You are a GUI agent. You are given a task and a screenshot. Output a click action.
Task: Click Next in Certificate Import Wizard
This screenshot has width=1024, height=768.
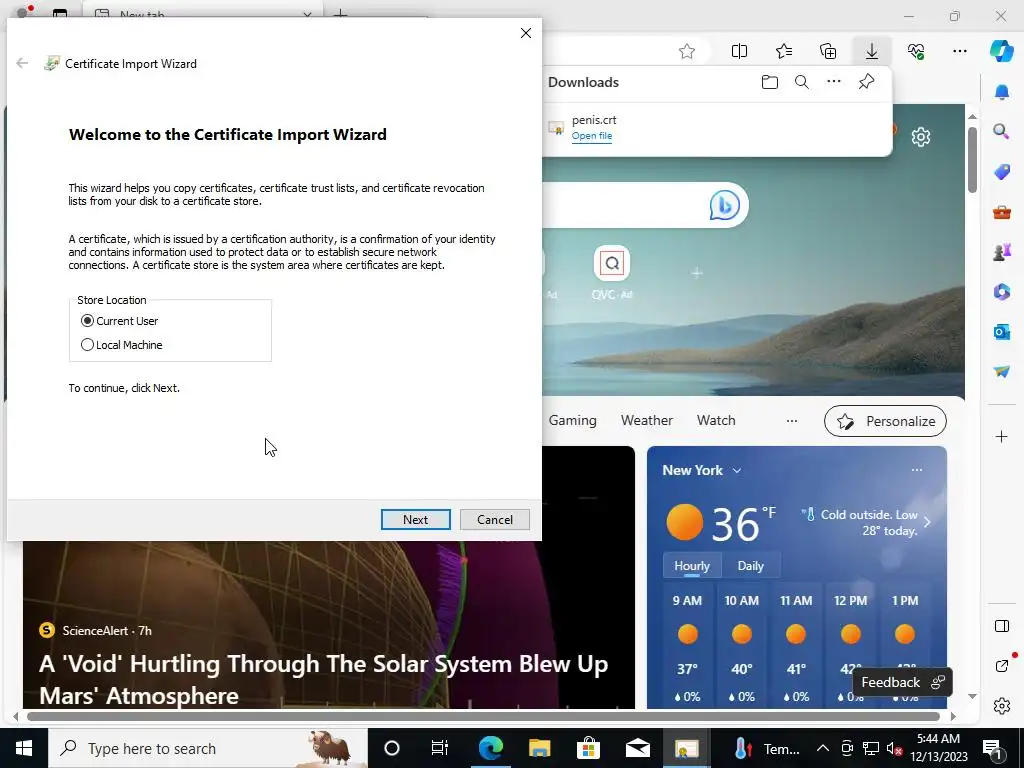click(x=415, y=519)
